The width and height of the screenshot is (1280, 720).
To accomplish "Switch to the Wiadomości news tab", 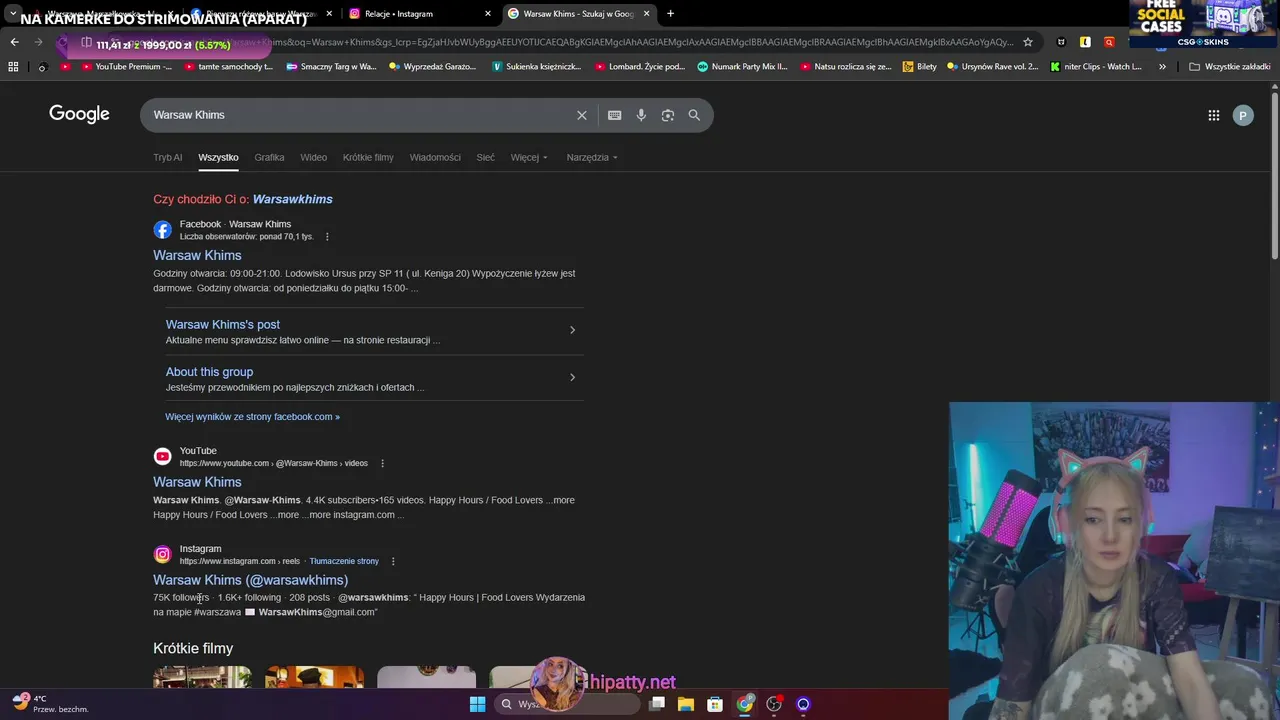I will coord(435,157).
